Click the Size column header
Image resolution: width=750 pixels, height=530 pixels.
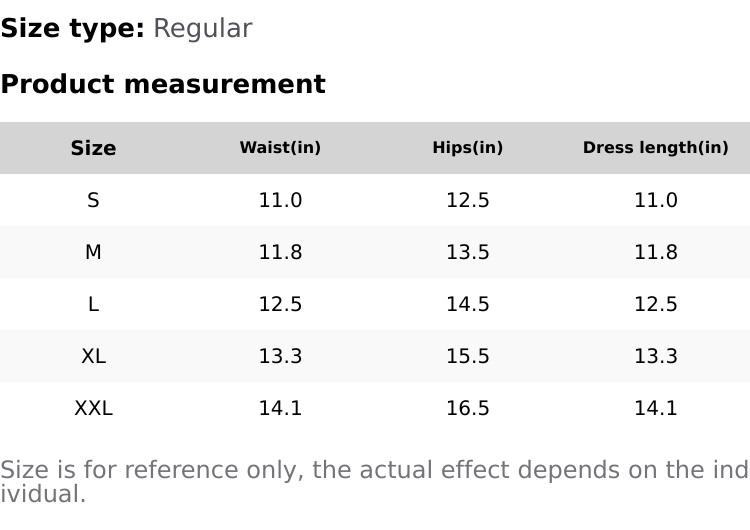pos(93,148)
